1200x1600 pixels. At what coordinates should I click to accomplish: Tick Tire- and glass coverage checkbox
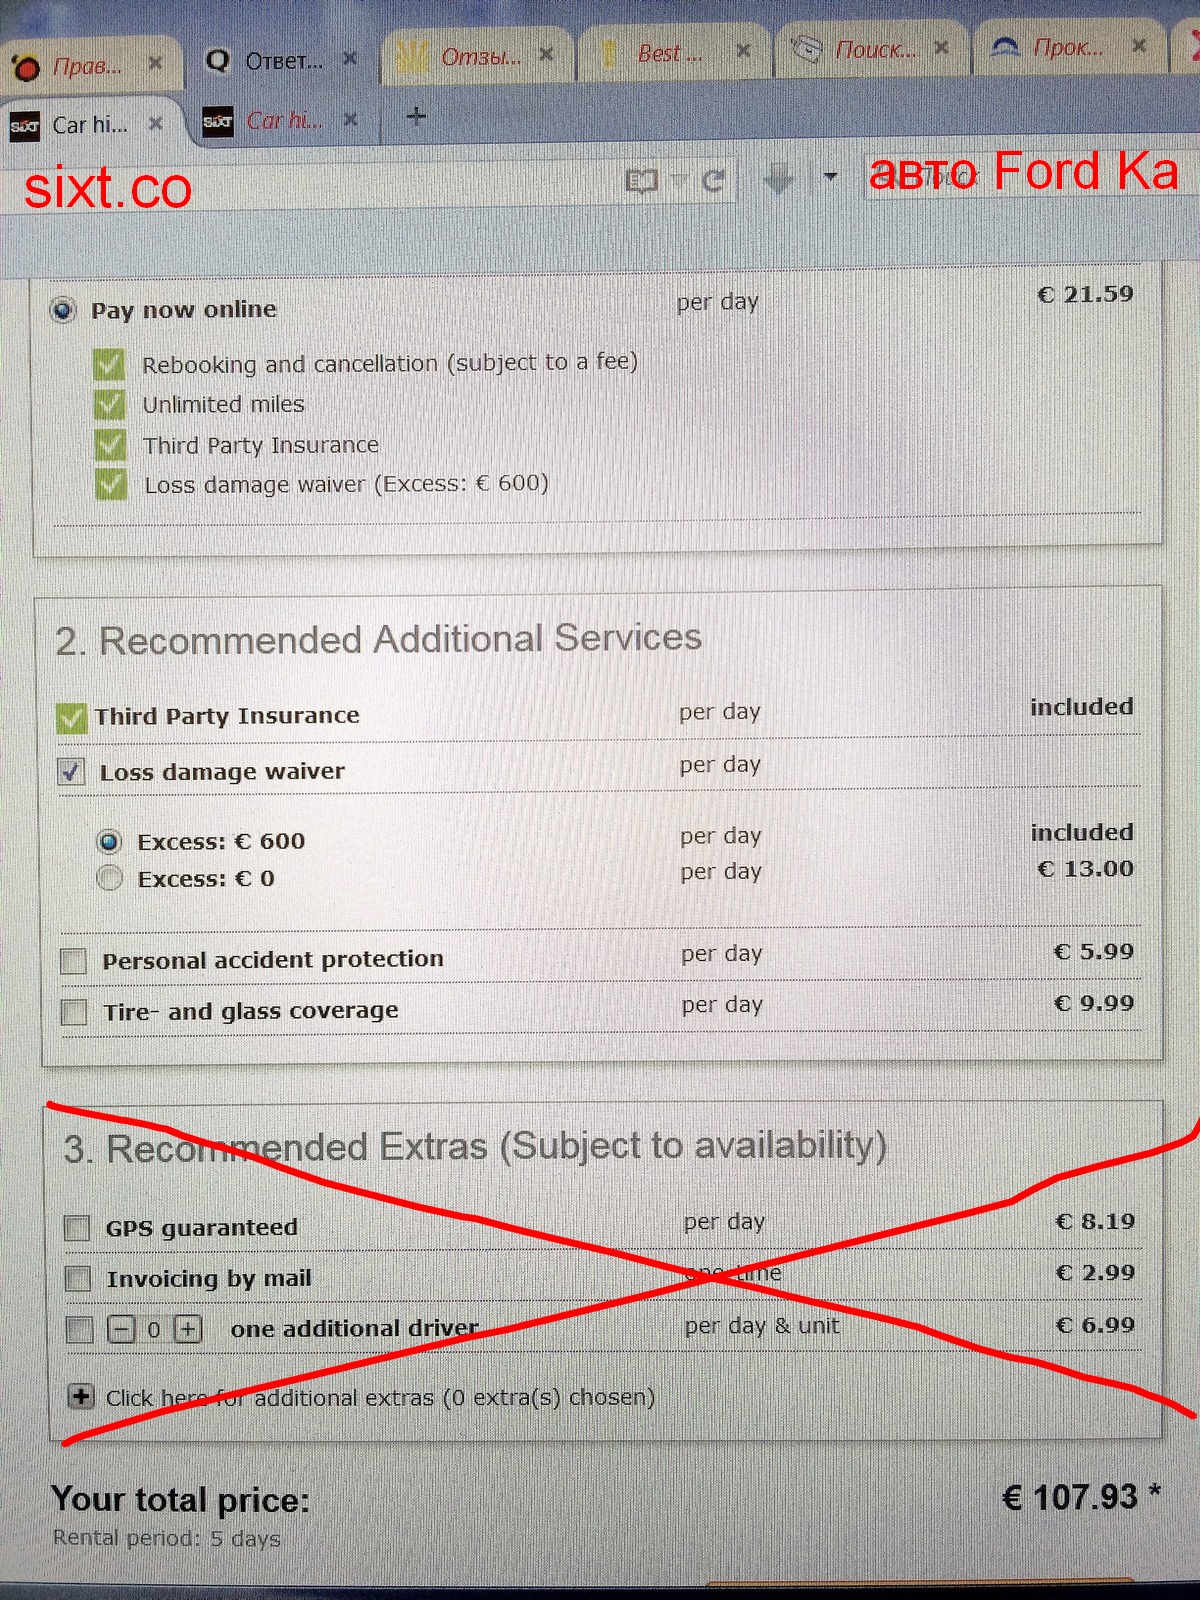pyautogui.click(x=74, y=1012)
